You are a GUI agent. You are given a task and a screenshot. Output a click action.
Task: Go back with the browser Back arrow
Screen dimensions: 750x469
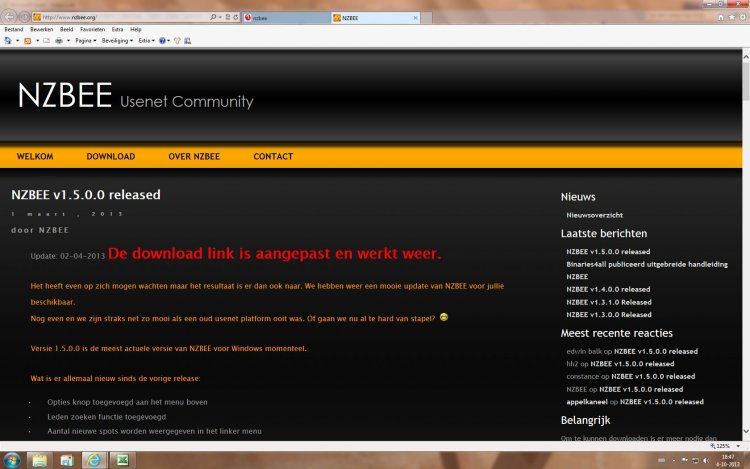click(10, 17)
